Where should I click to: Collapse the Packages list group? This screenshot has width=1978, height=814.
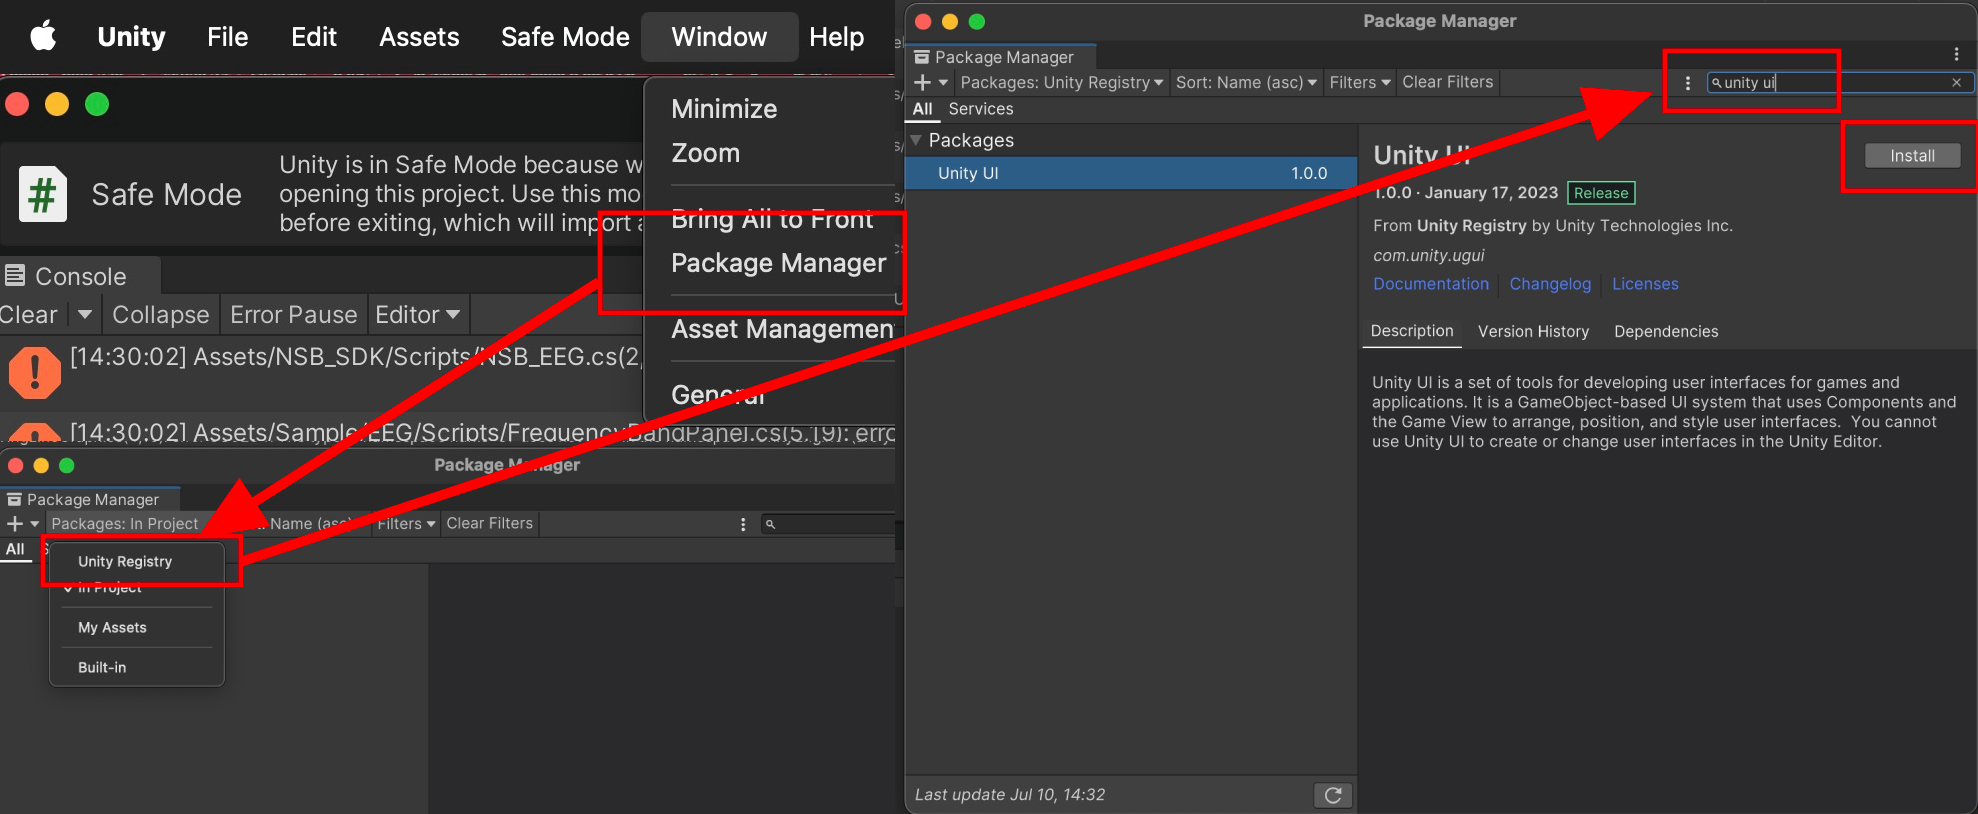pyautogui.click(x=916, y=140)
